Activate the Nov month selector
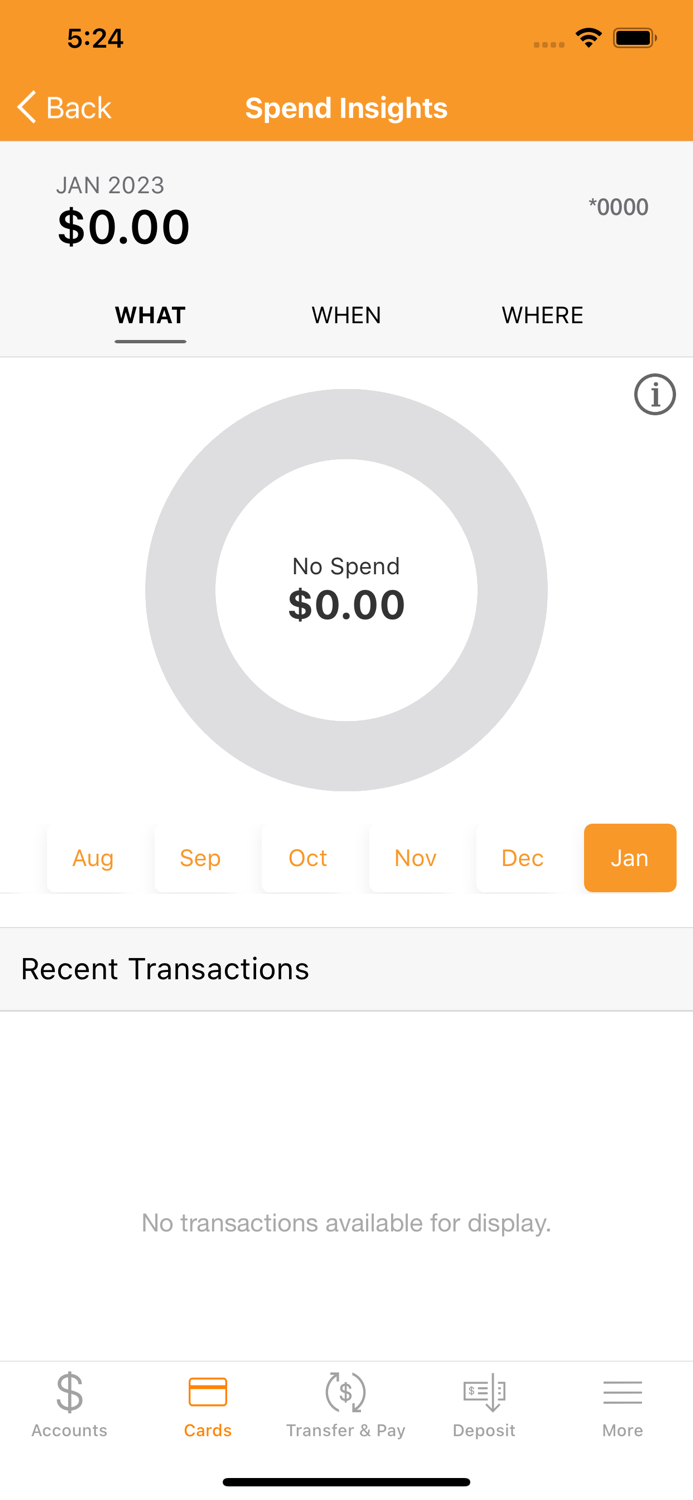Image resolution: width=693 pixels, height=1500 pixels. tap(415, 858)
